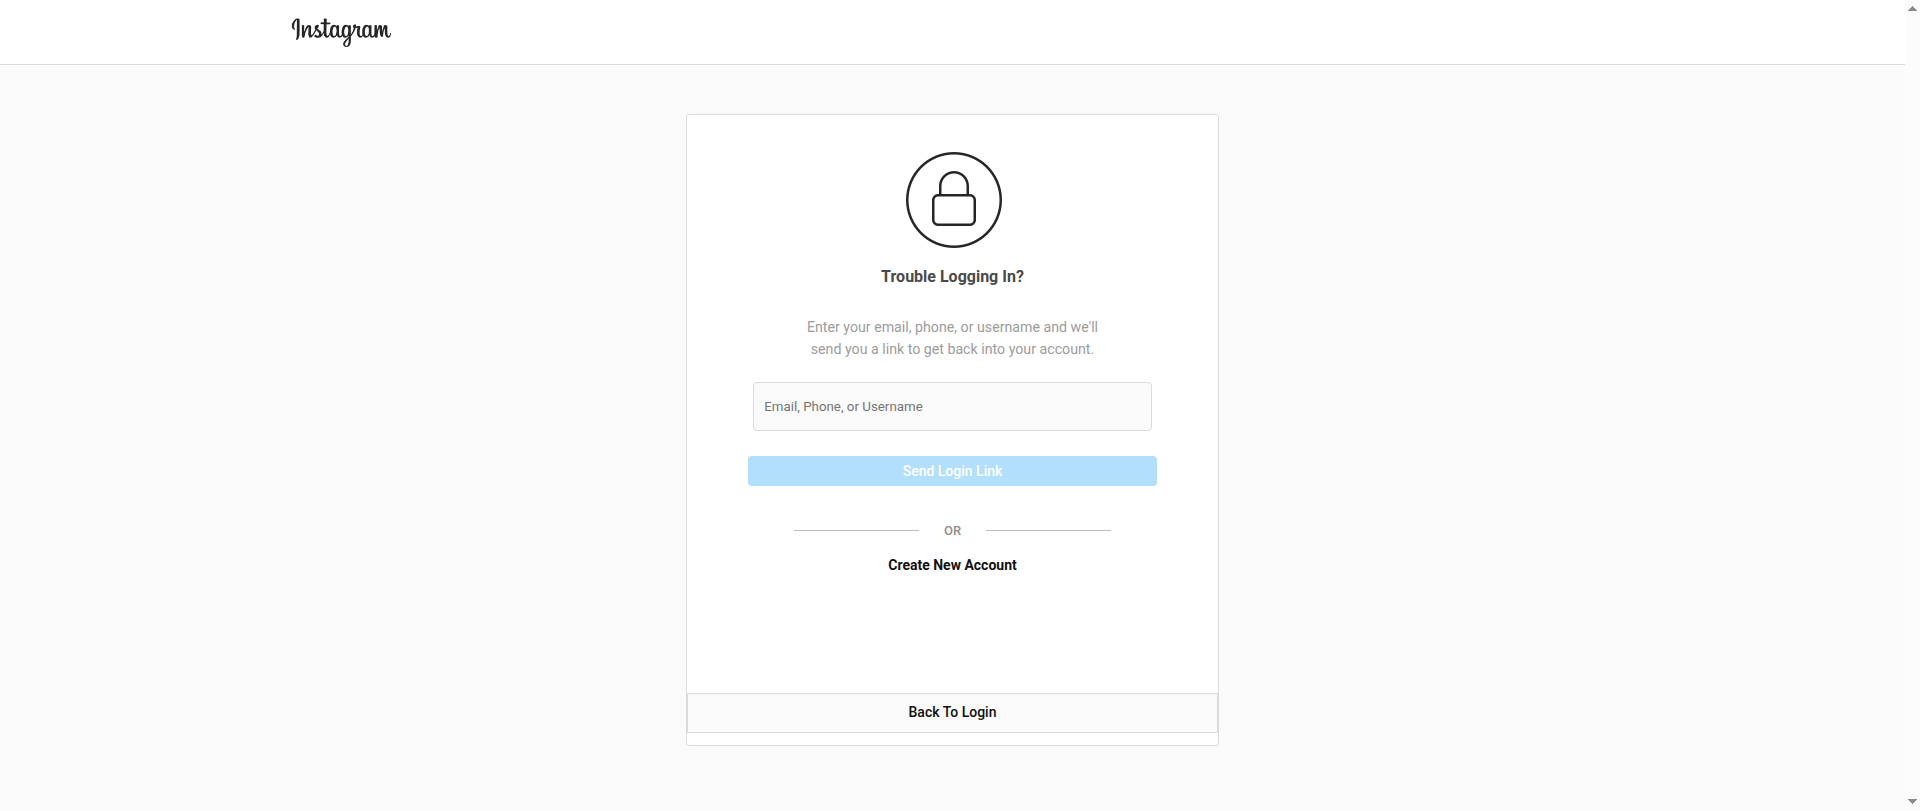Click the Instagram wordmark logo
Screen dimensions: 1920x811
(x=341, y=31)
